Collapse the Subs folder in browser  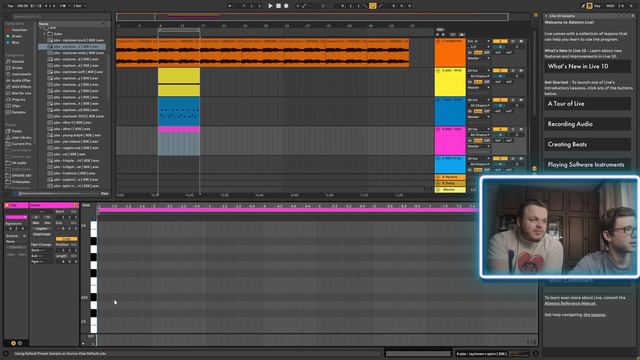coord(45,34)
